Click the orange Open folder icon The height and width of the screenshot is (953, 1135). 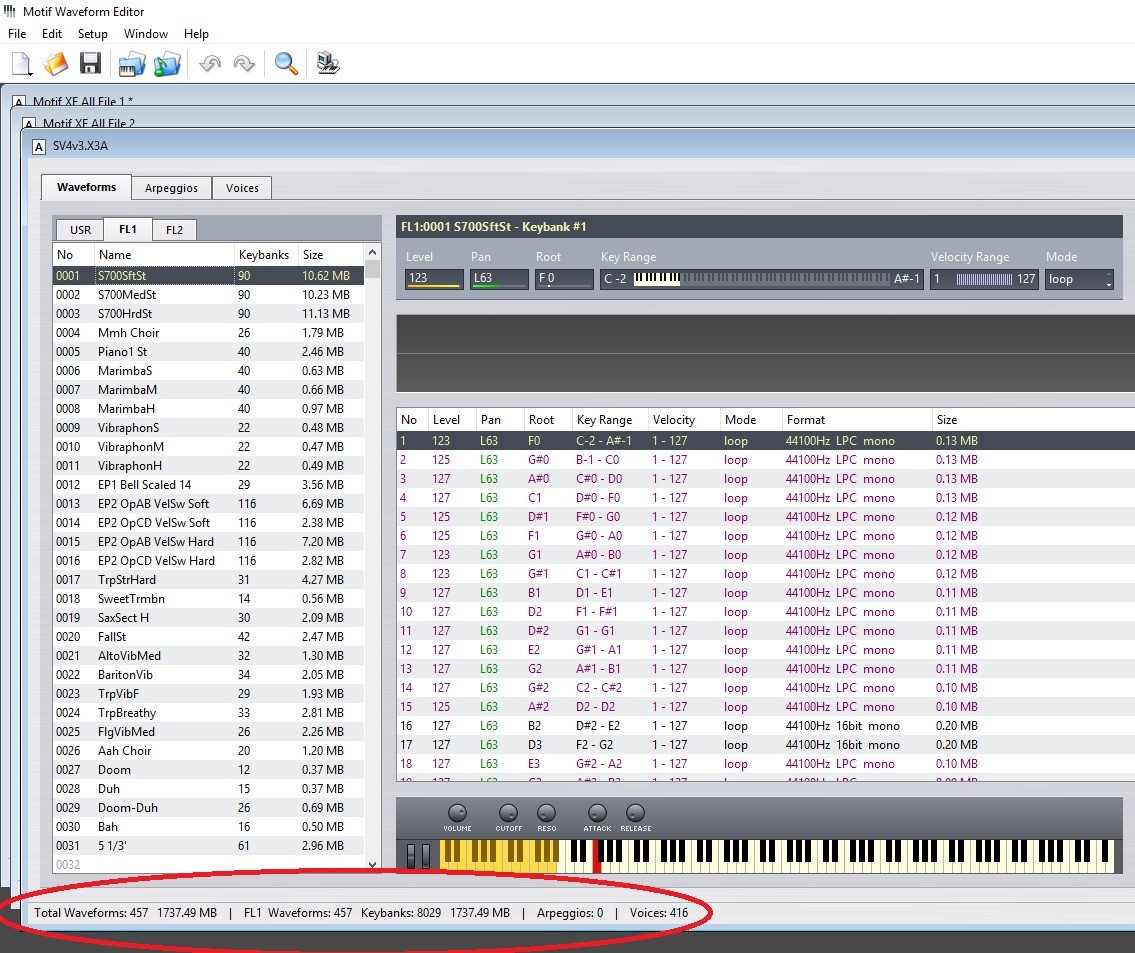(x=56, y=64)
